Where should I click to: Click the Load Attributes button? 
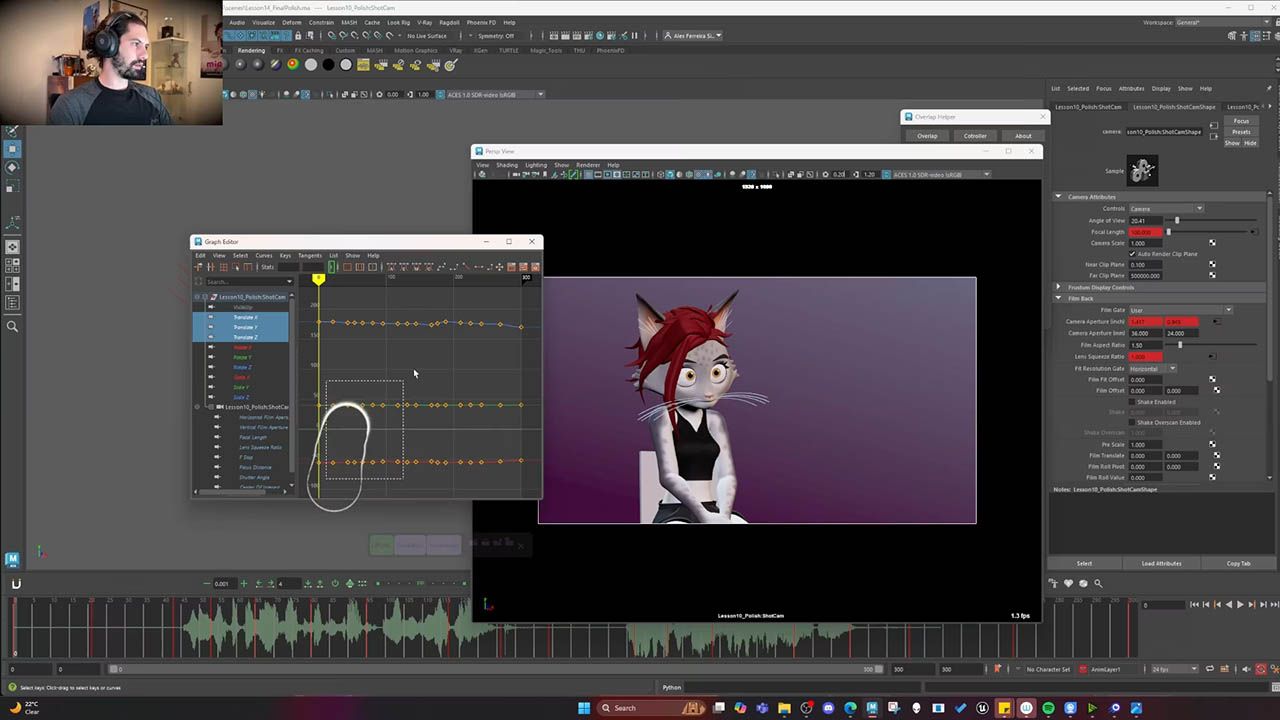1161,563
